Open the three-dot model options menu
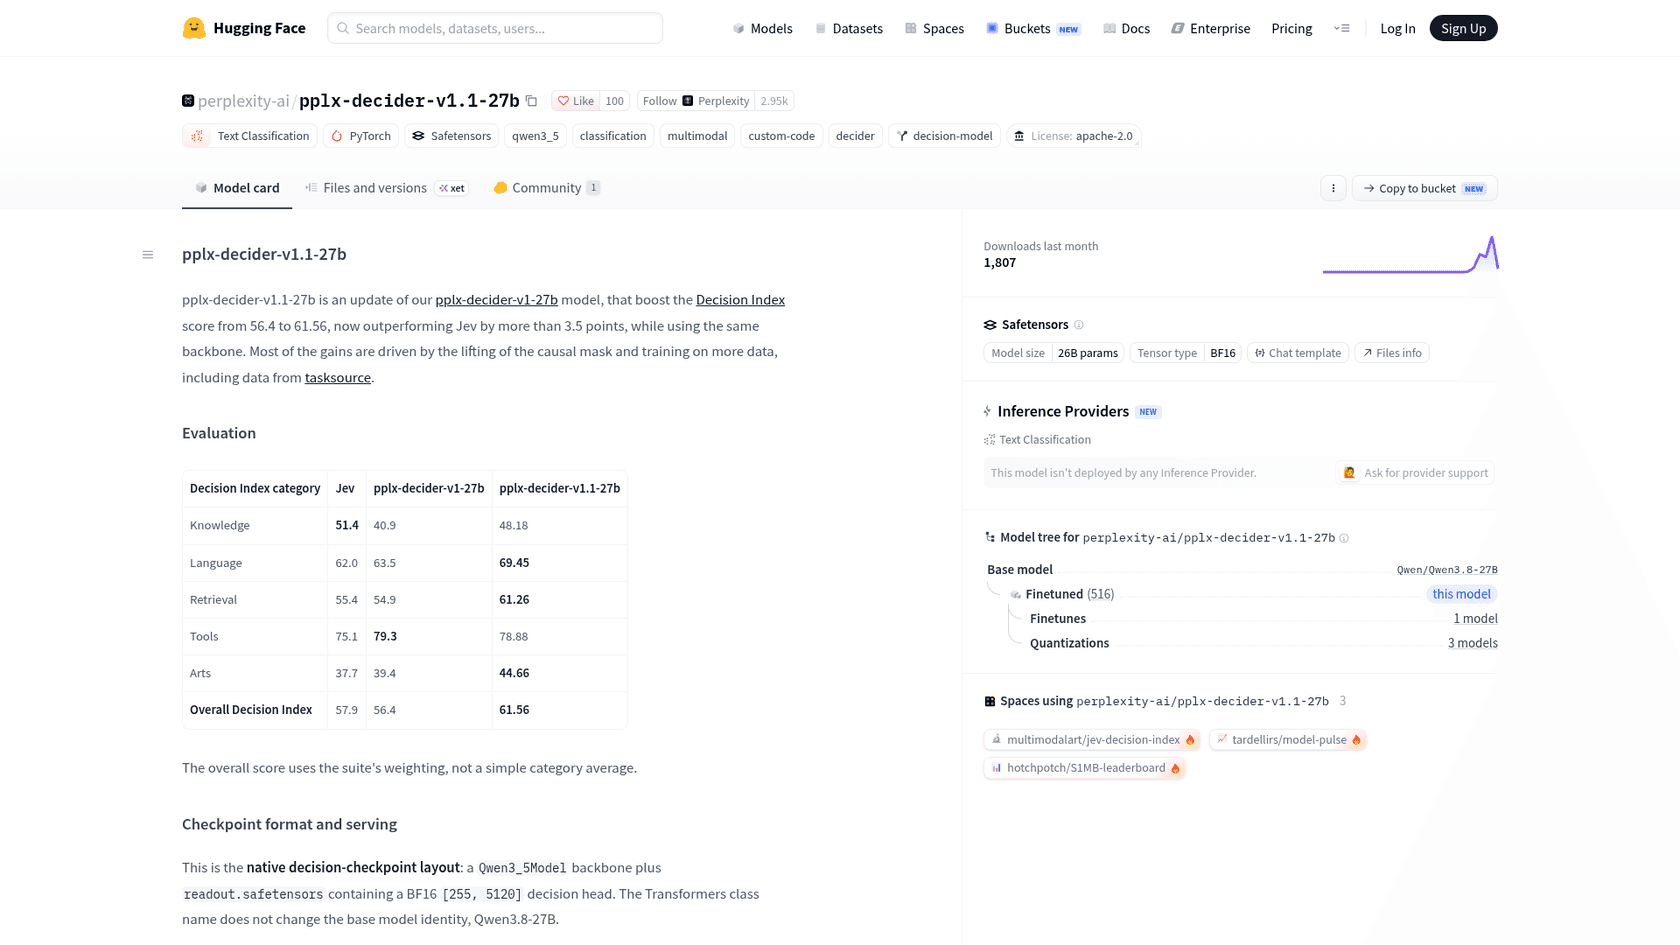1680x945 pixels. 1333,188
